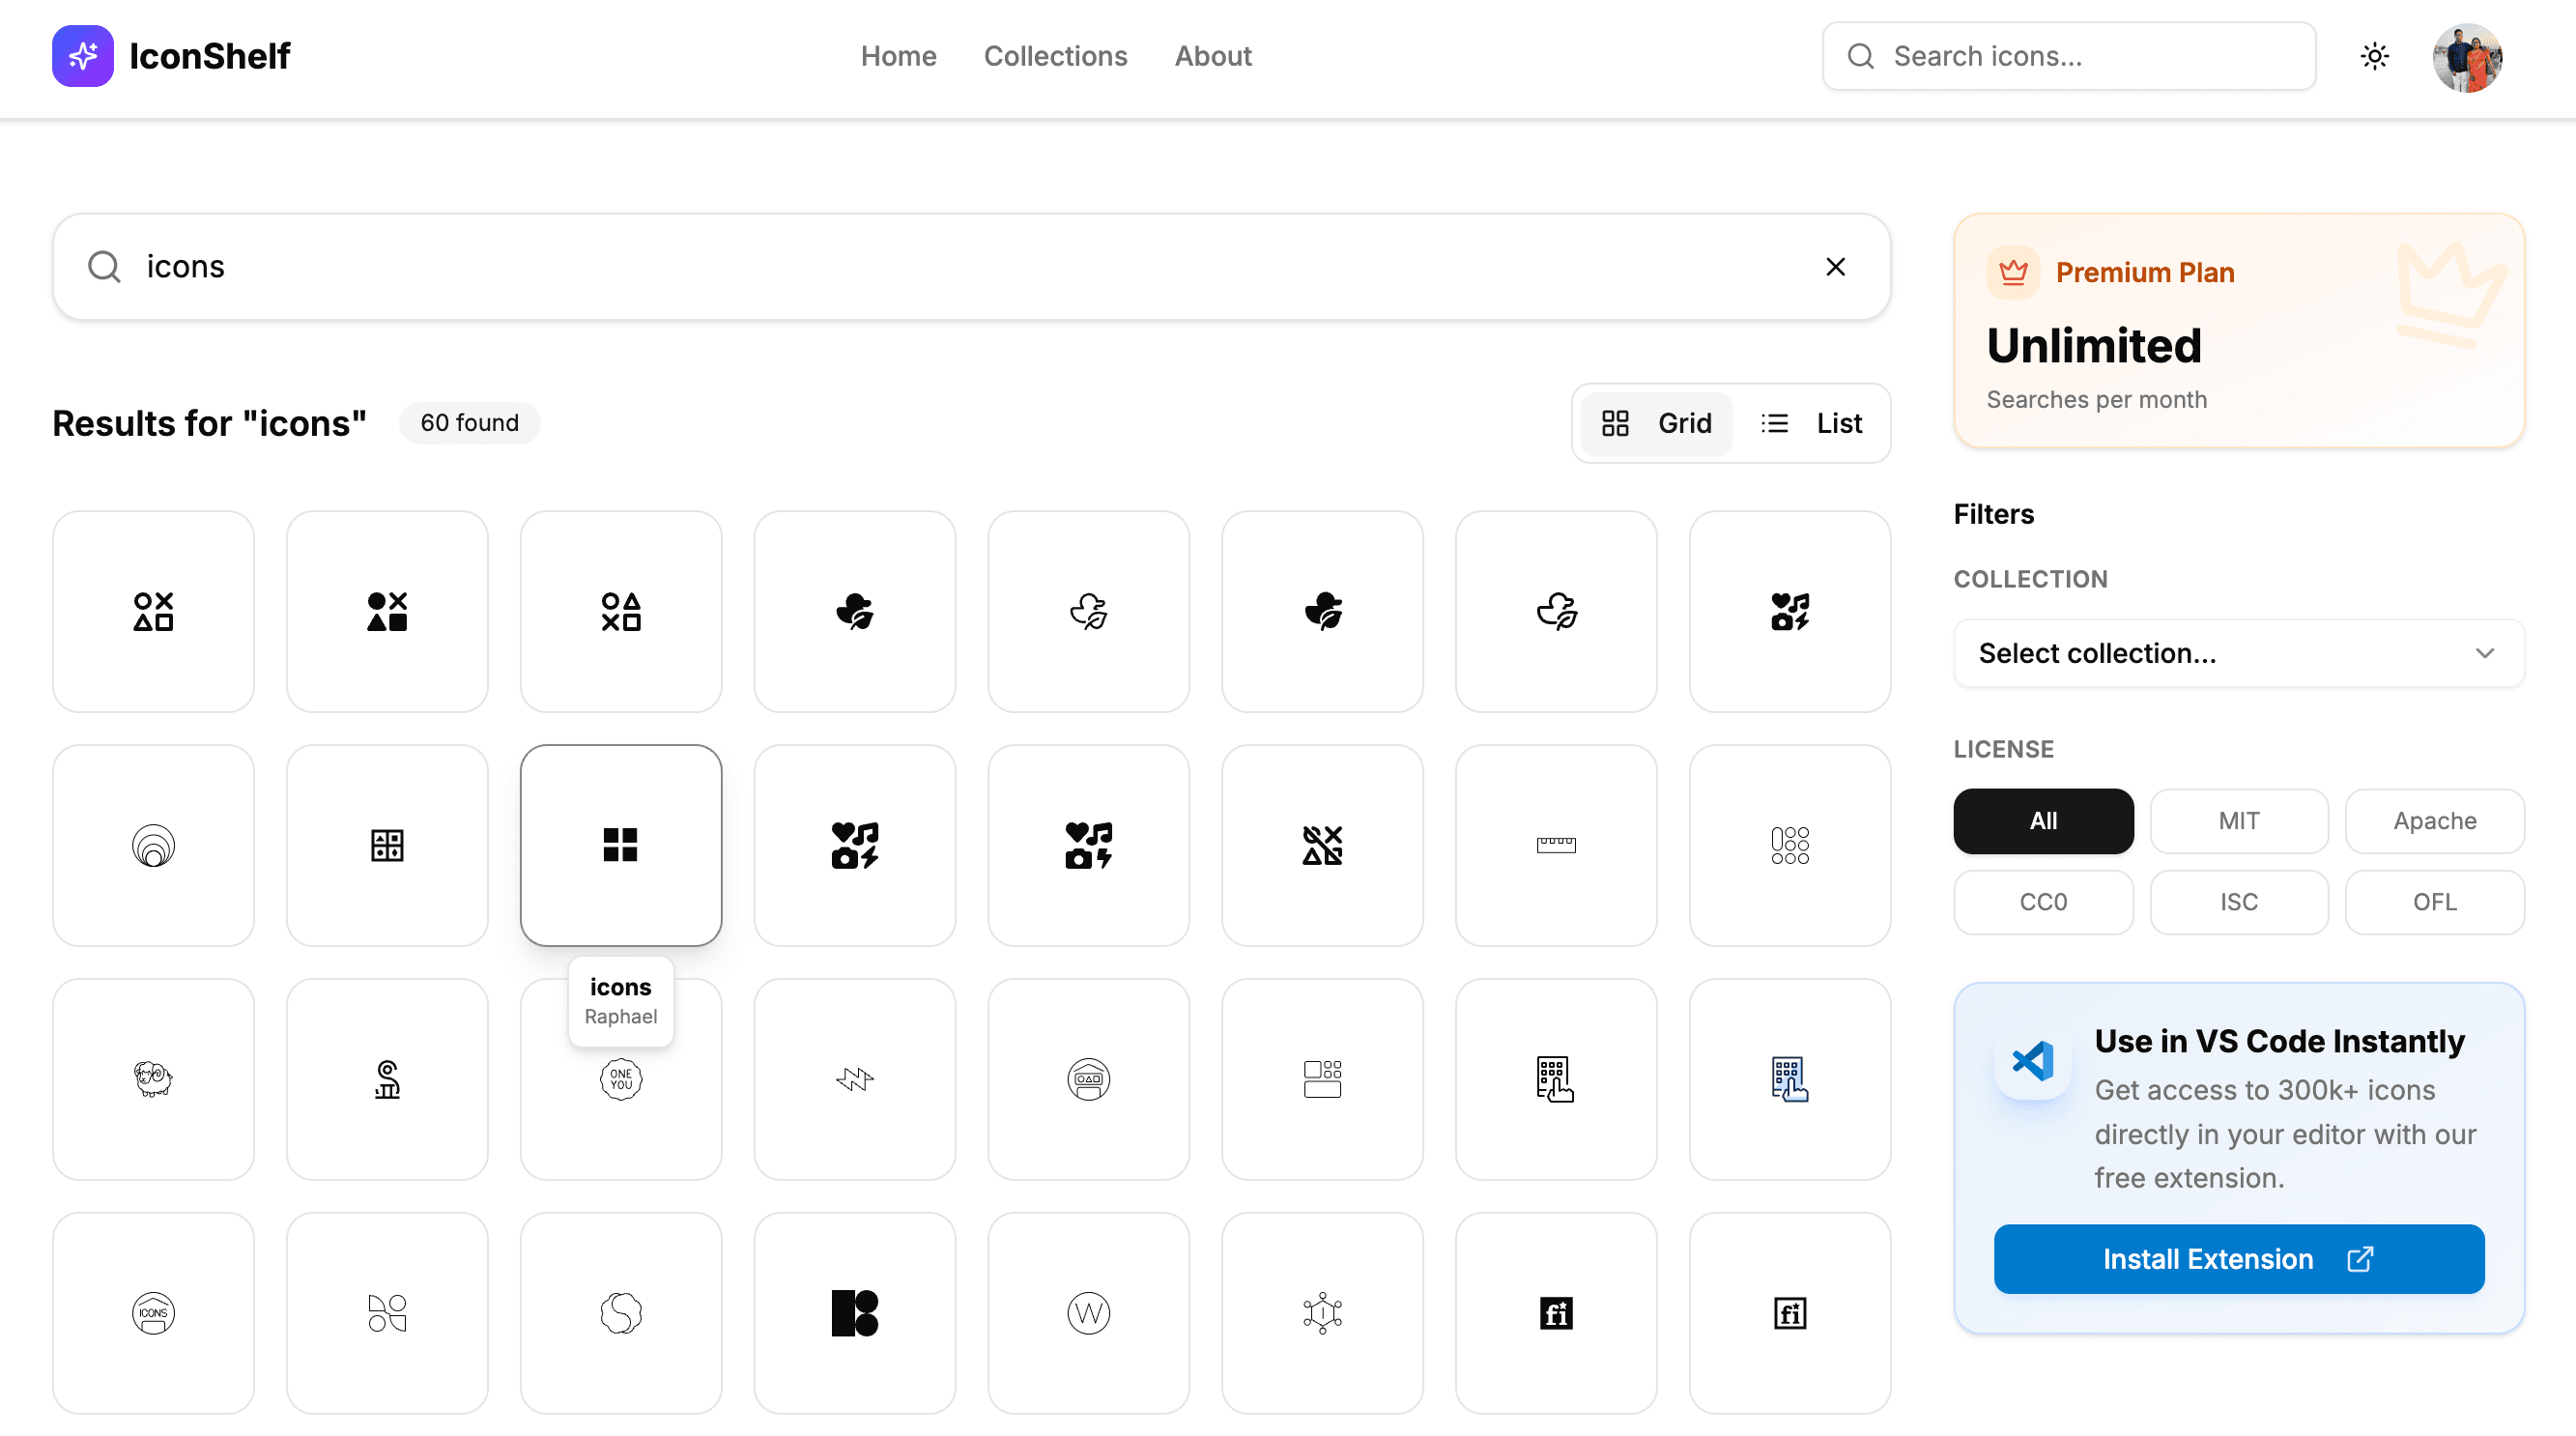The width and height of the screenshot is (2576, 1436).
Task: Toggle light mode with the sun icon
Action: pos(2374,56)
